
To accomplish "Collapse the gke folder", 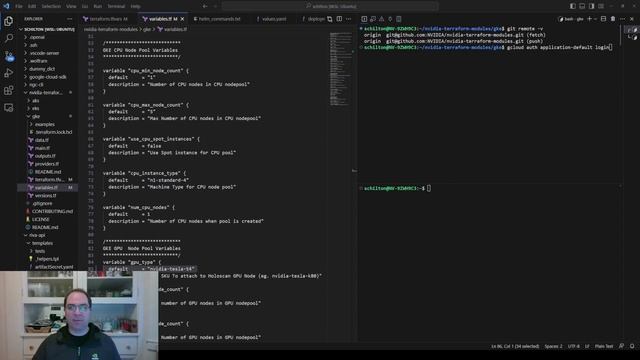I will tap(47, 116).
